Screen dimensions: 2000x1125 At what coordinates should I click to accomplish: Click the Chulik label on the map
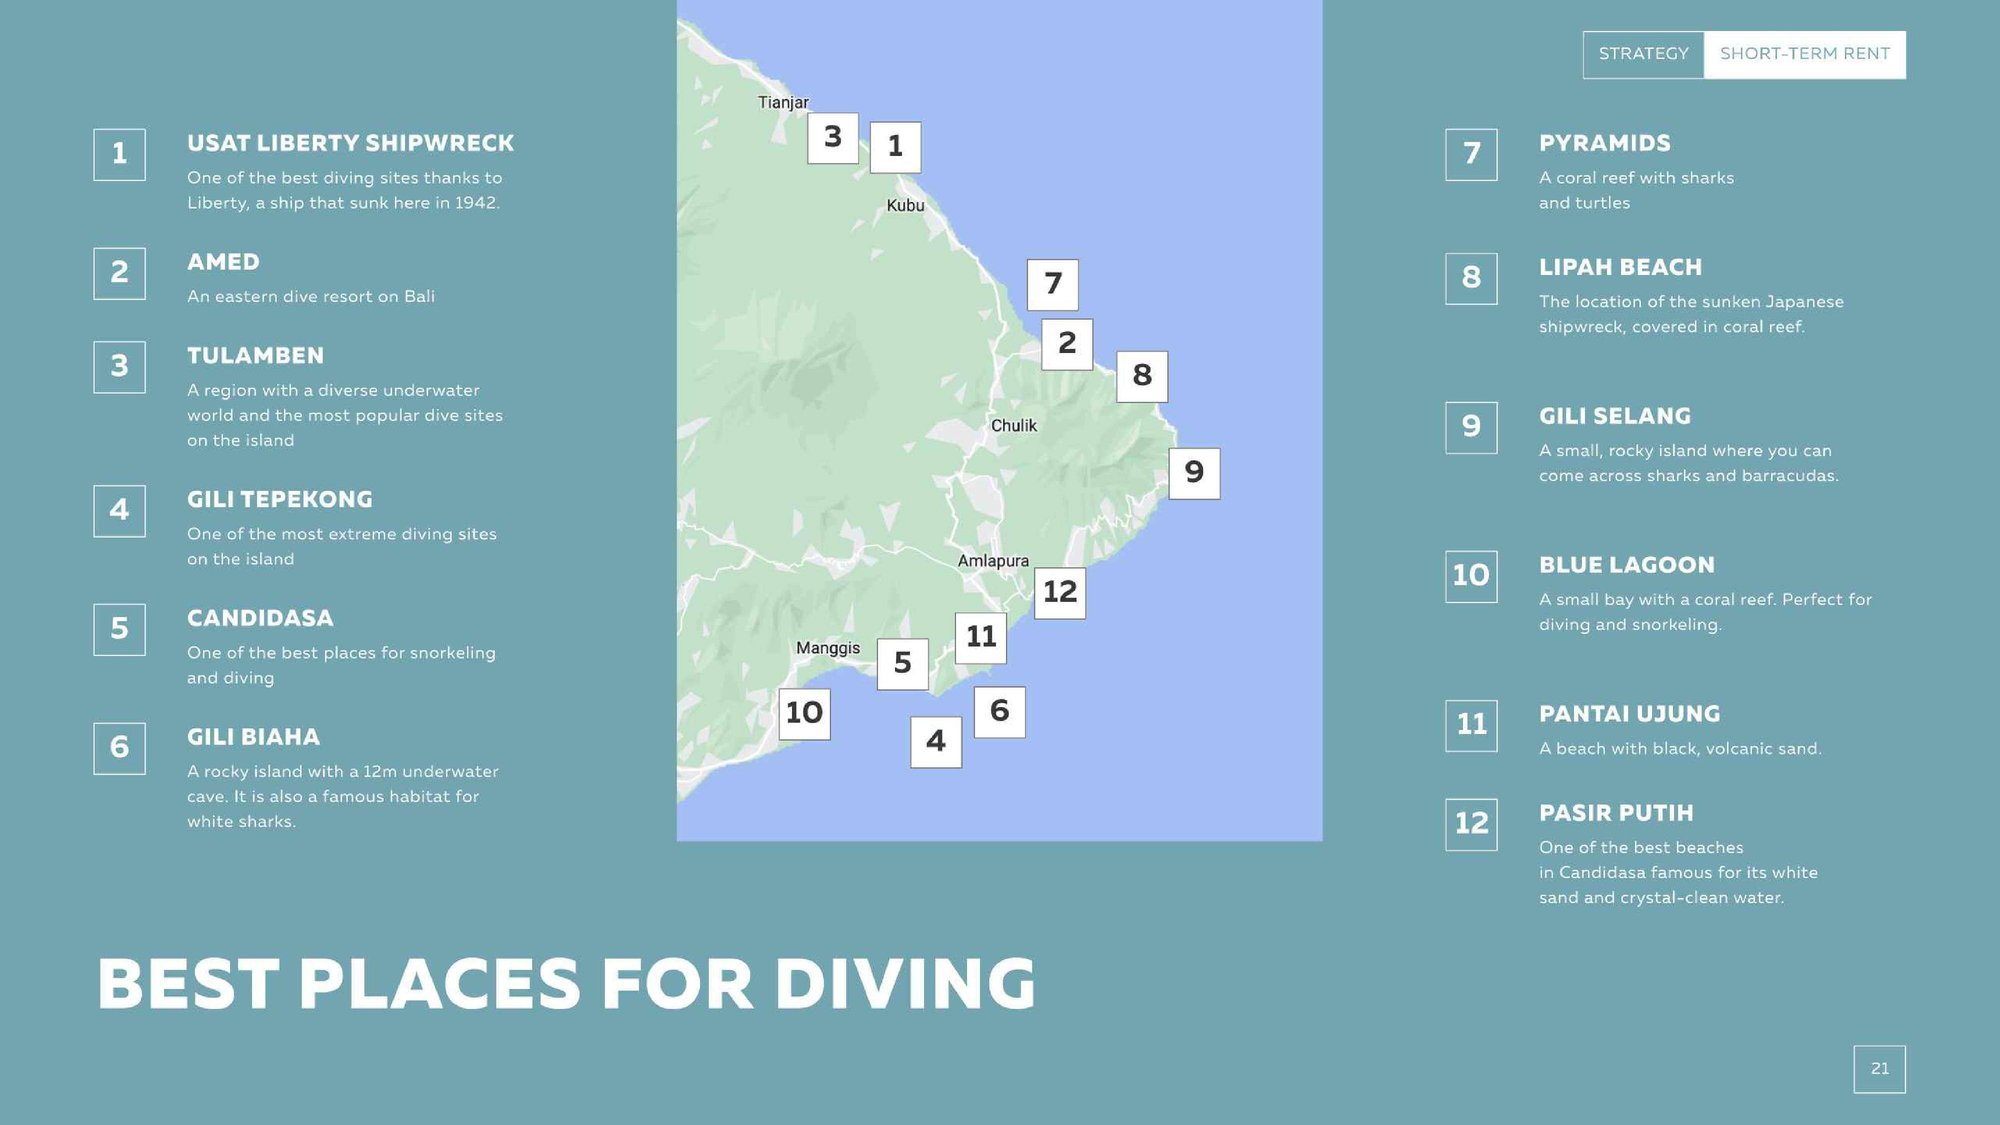[1014, 425]
